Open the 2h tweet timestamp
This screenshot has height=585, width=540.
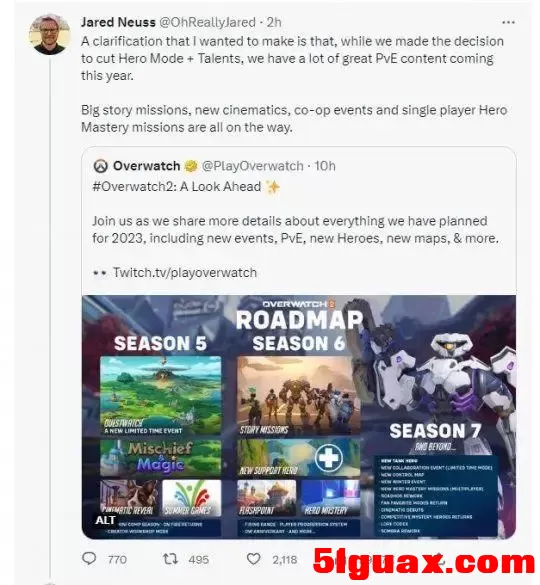pos(274,22)
